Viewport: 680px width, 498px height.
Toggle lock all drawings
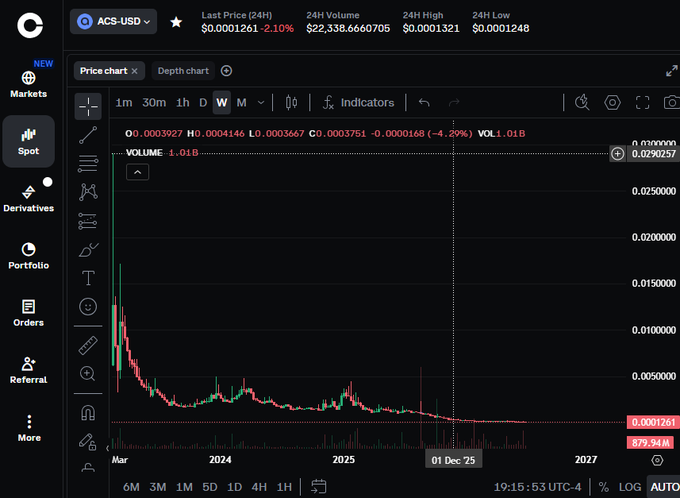click(88, 442)
